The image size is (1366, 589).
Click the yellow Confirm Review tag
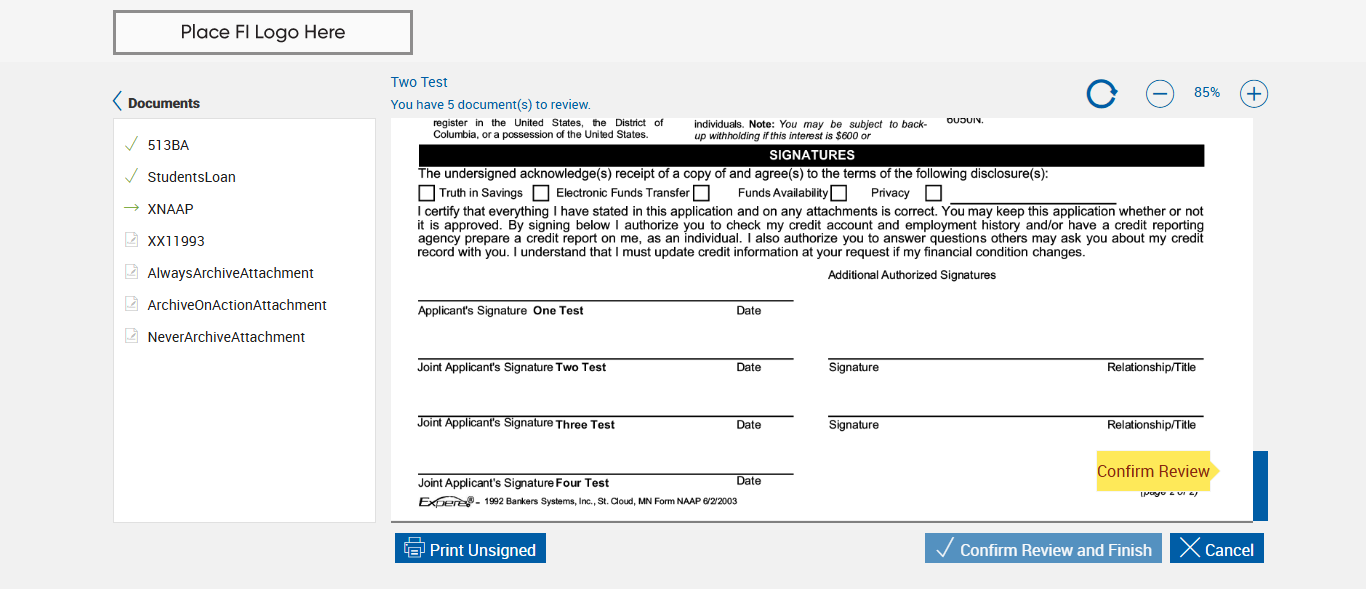1157,471
